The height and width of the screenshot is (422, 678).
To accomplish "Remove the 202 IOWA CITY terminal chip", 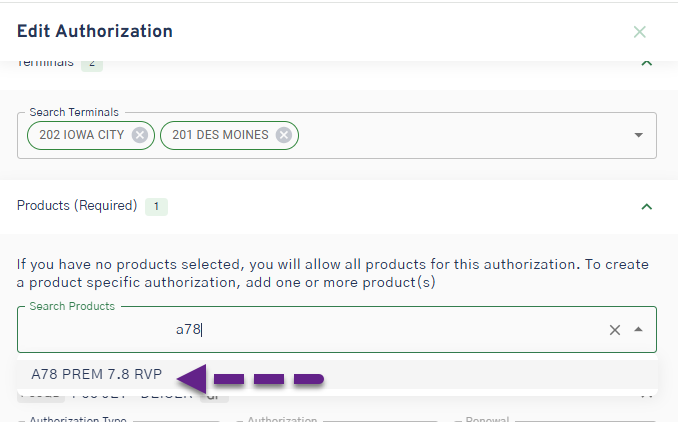I will 140,135.
